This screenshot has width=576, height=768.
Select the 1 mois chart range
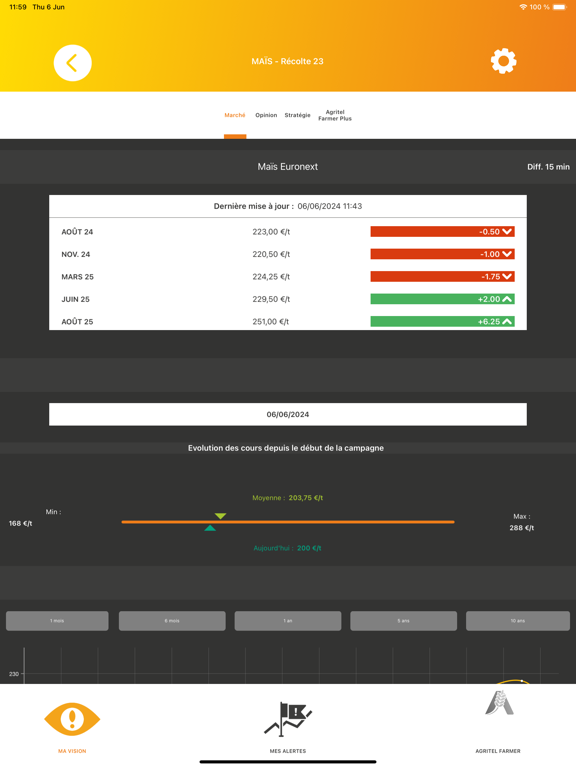click(57, 621)
